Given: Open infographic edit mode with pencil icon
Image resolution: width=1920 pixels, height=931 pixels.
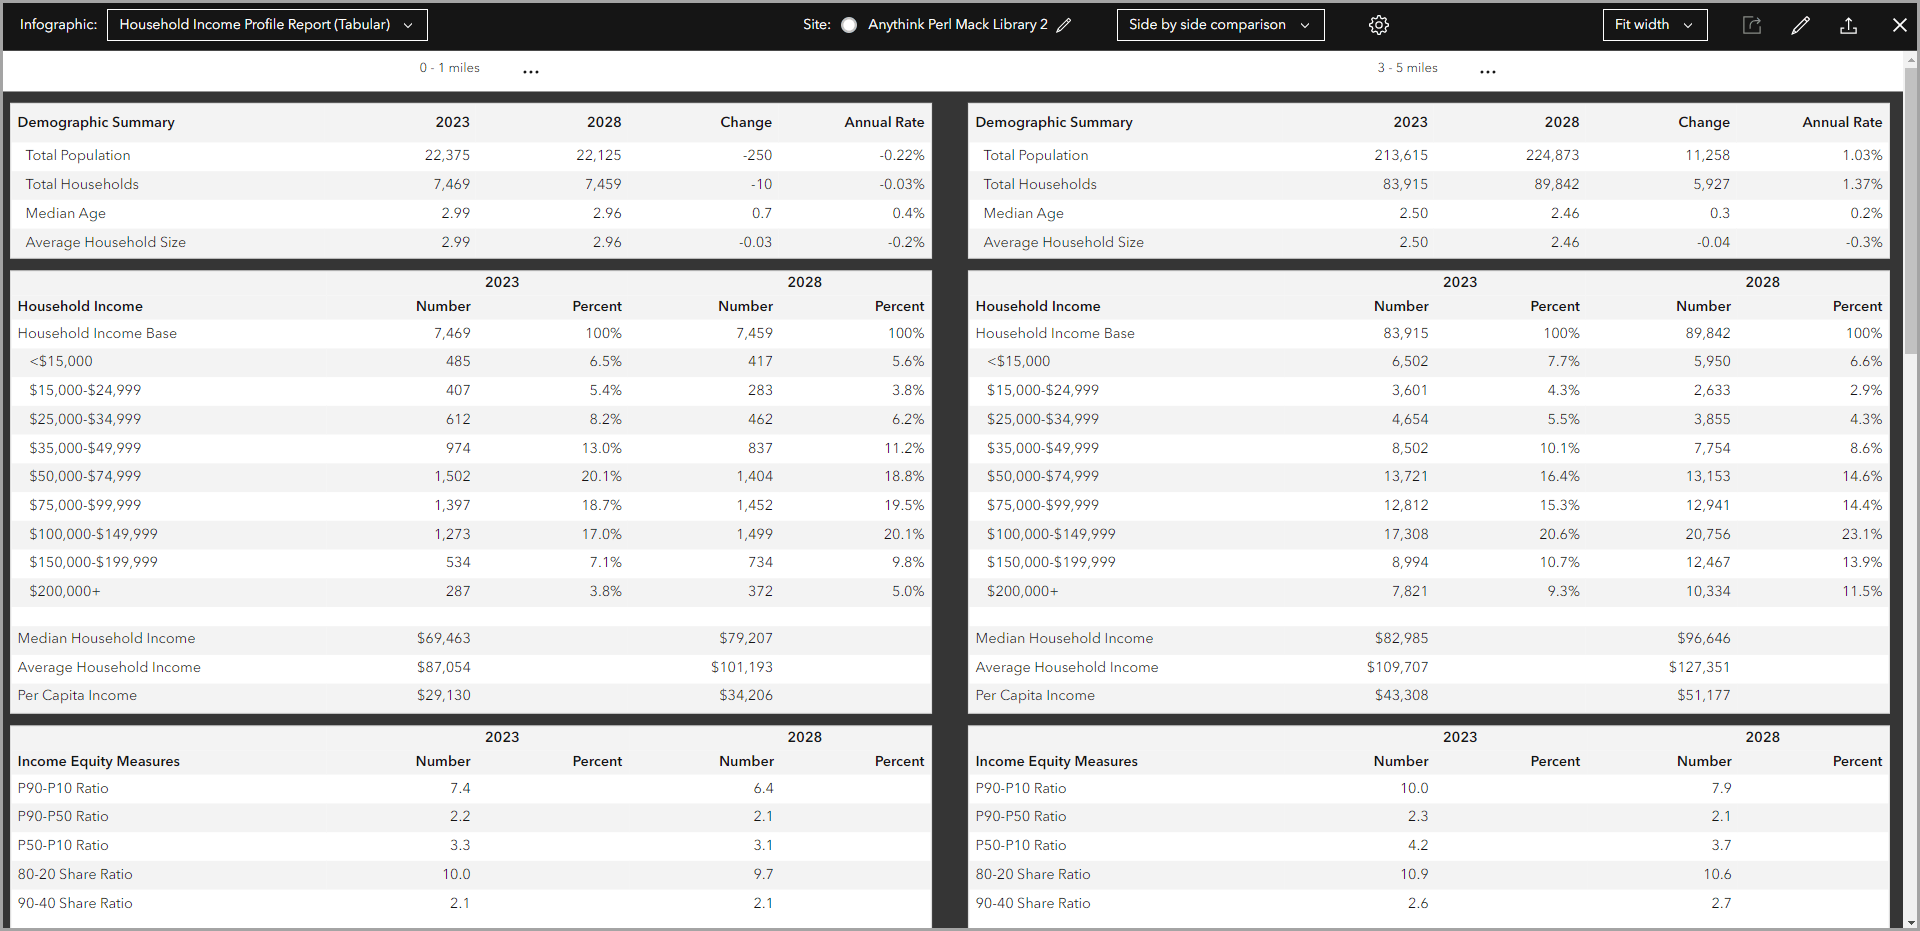Looking at the screenshot, I should (1800, 25).
